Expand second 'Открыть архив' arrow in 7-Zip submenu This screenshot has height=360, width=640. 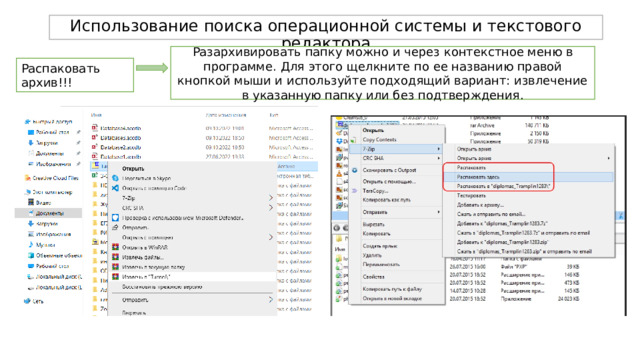tap(608, 158)
